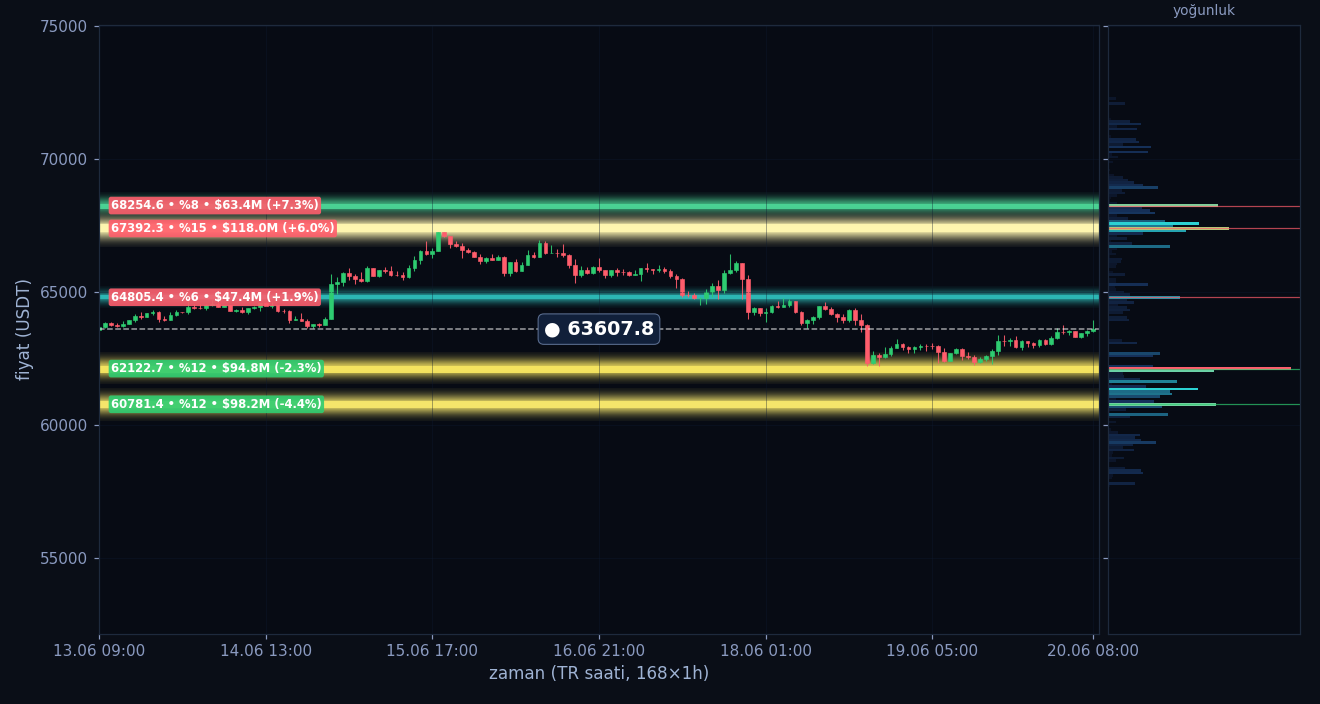Click the 68254.6 resistance level label
Screen dimensions: 1320x704
[215, 205]
